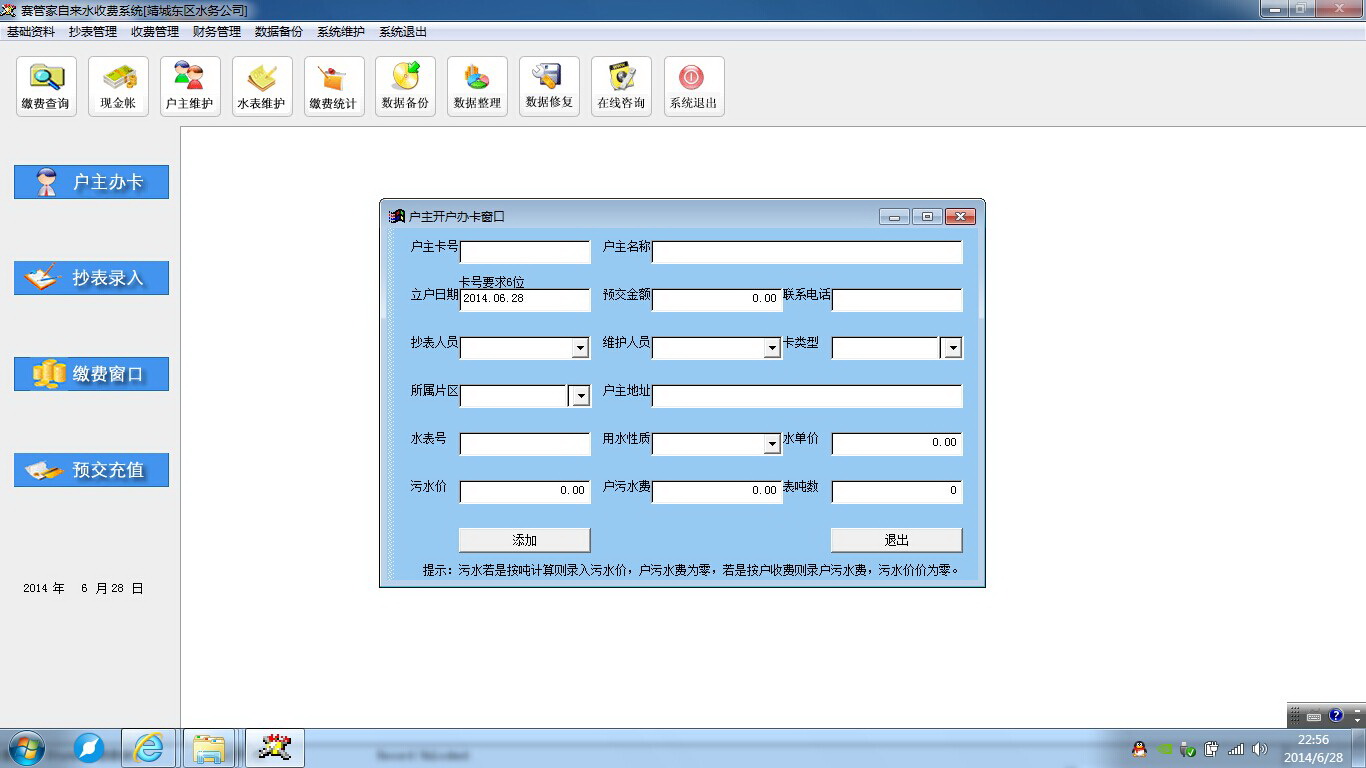
Task: Focus the 户污水费 field
Action: click(x=717, y=492)
